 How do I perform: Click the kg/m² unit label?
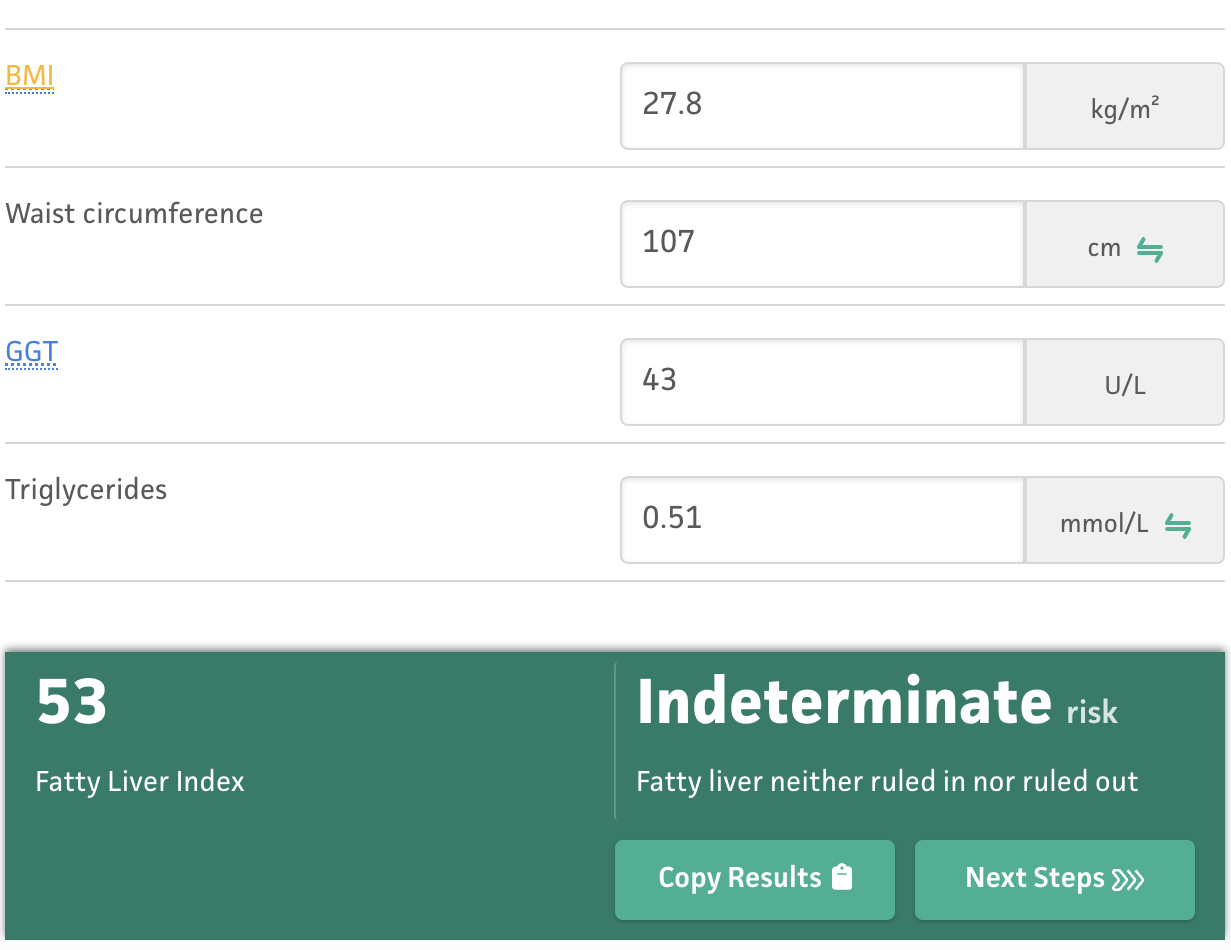pos(1125,107)
